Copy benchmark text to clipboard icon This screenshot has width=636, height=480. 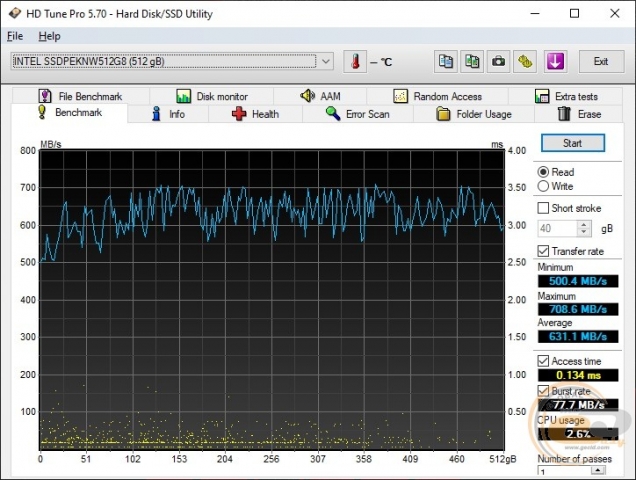point(446,62)
